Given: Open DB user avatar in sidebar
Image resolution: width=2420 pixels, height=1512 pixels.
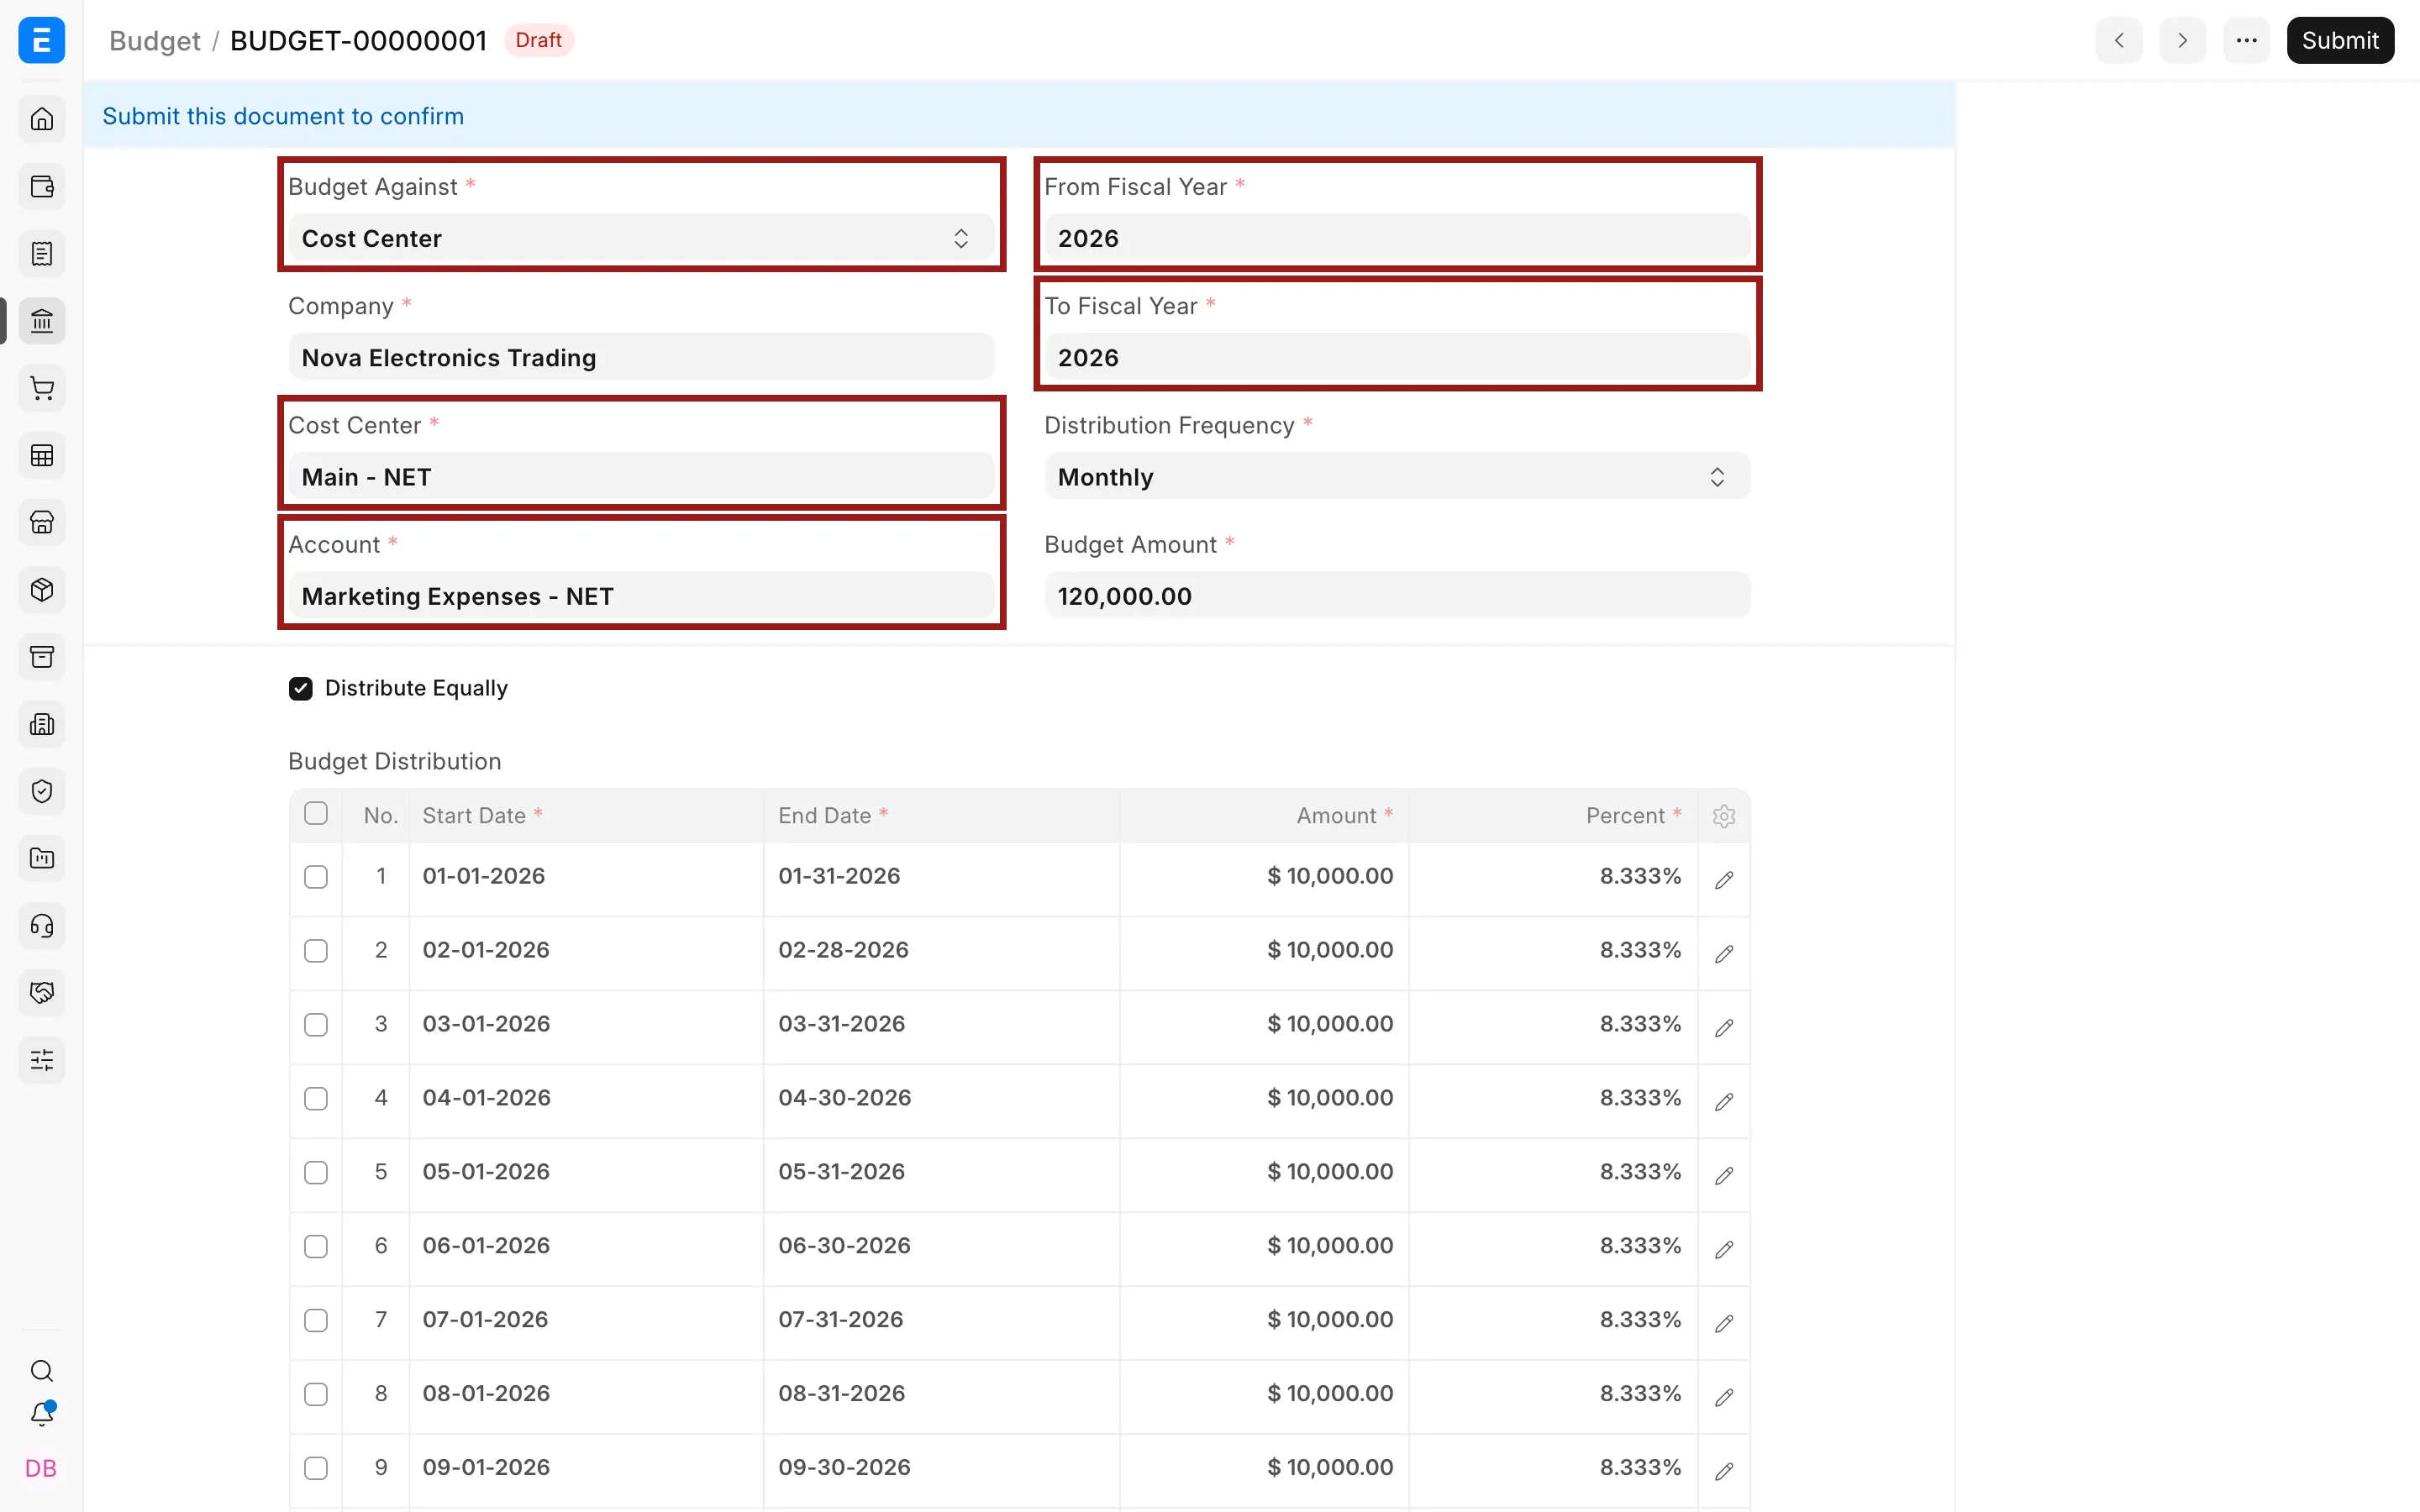Looking at the screenshot, I should [41, 1468].
